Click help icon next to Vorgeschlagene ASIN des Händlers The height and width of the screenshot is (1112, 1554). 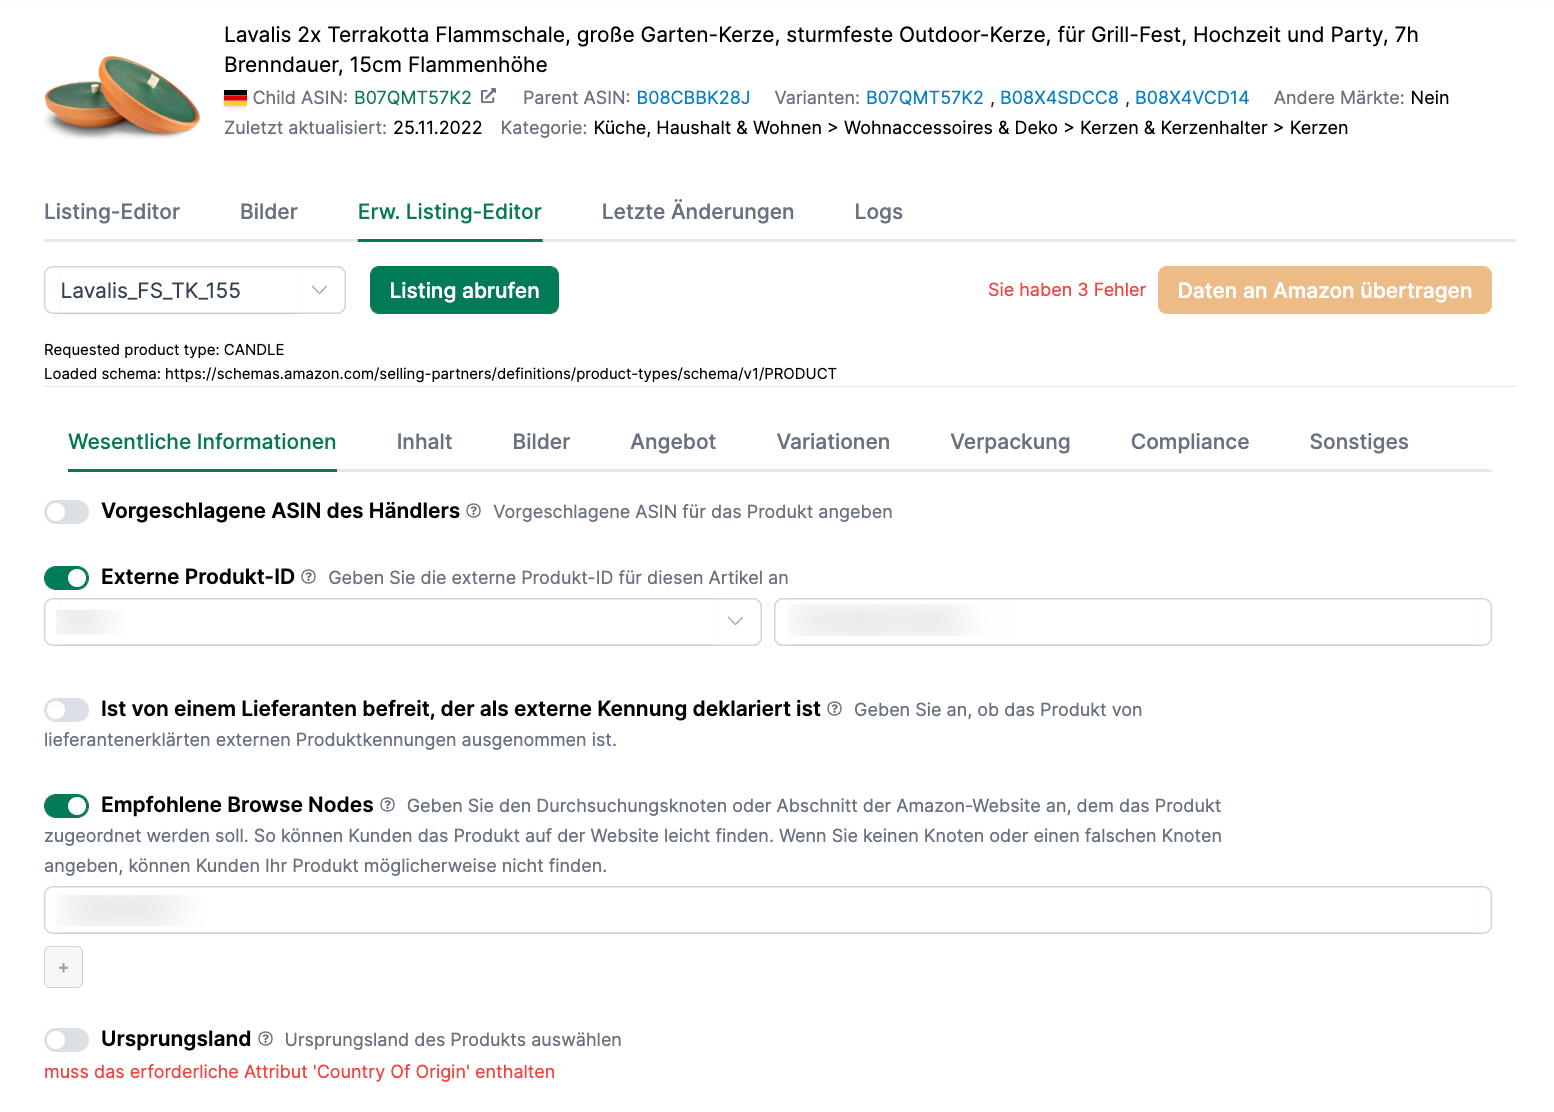coord(474,511)
